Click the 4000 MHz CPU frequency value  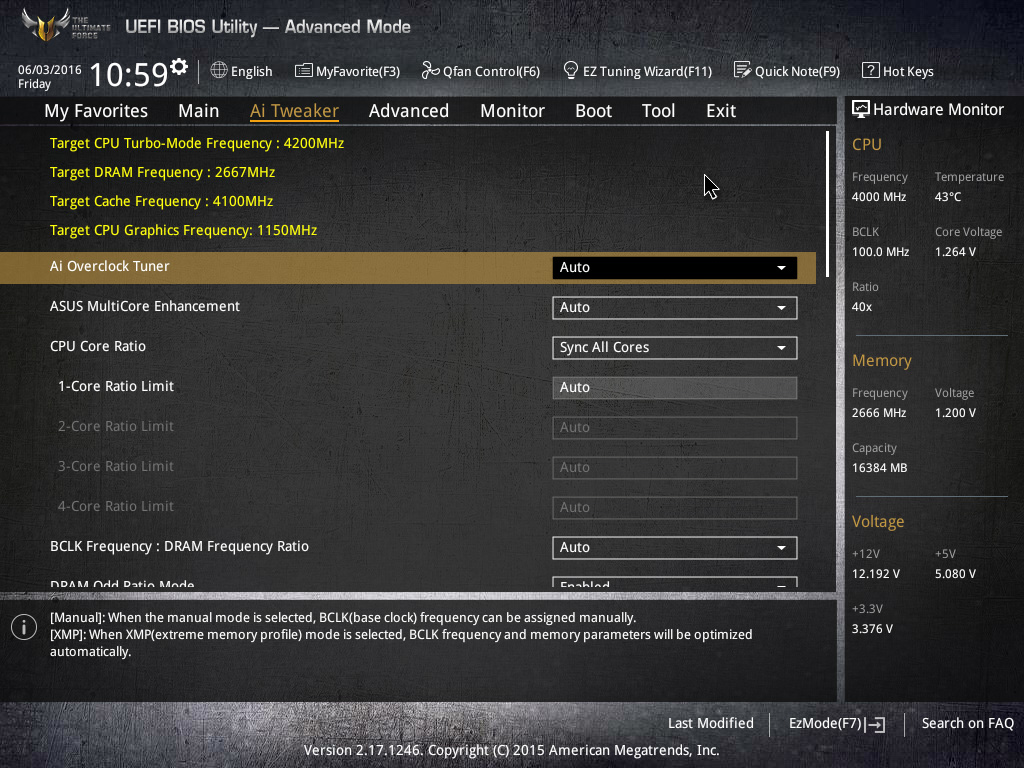tap(879, 197)
